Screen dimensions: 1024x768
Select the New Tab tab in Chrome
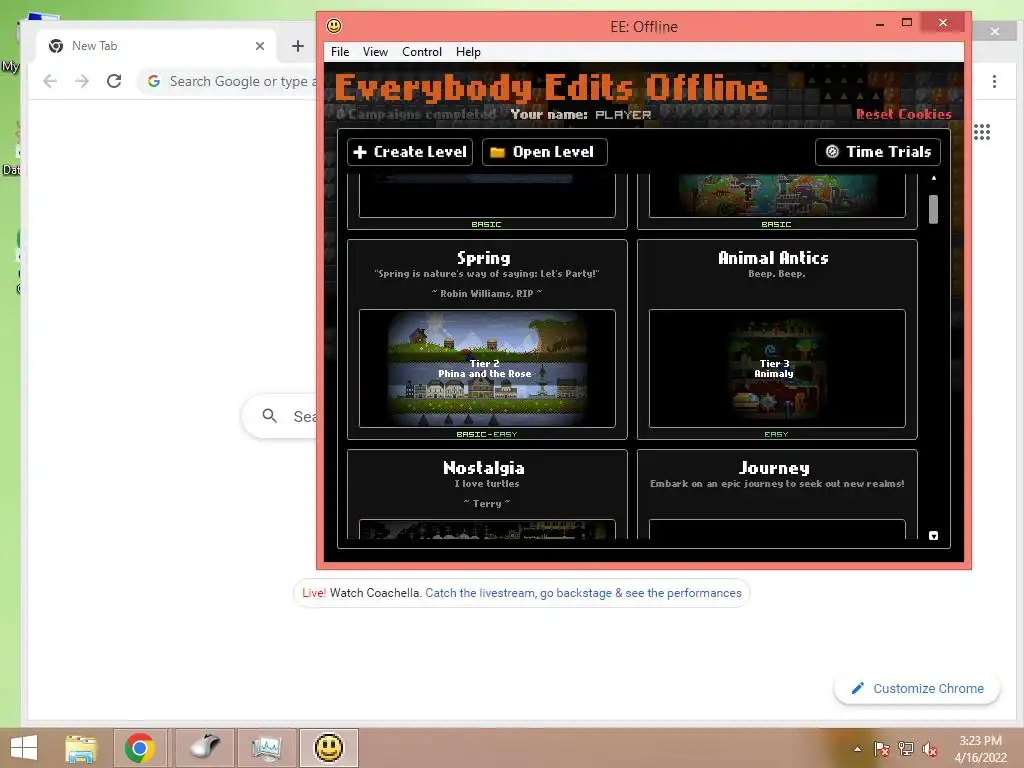157,46
